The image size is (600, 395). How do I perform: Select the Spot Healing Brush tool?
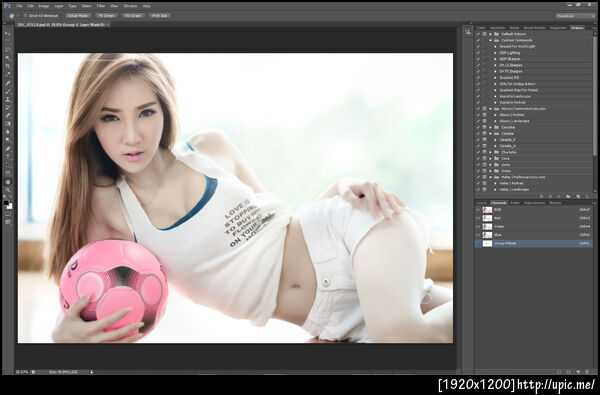pos(8,83)
